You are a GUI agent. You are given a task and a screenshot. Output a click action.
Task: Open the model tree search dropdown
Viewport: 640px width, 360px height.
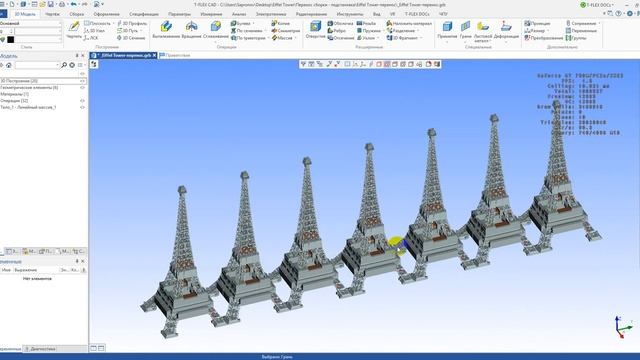[57, 65]
